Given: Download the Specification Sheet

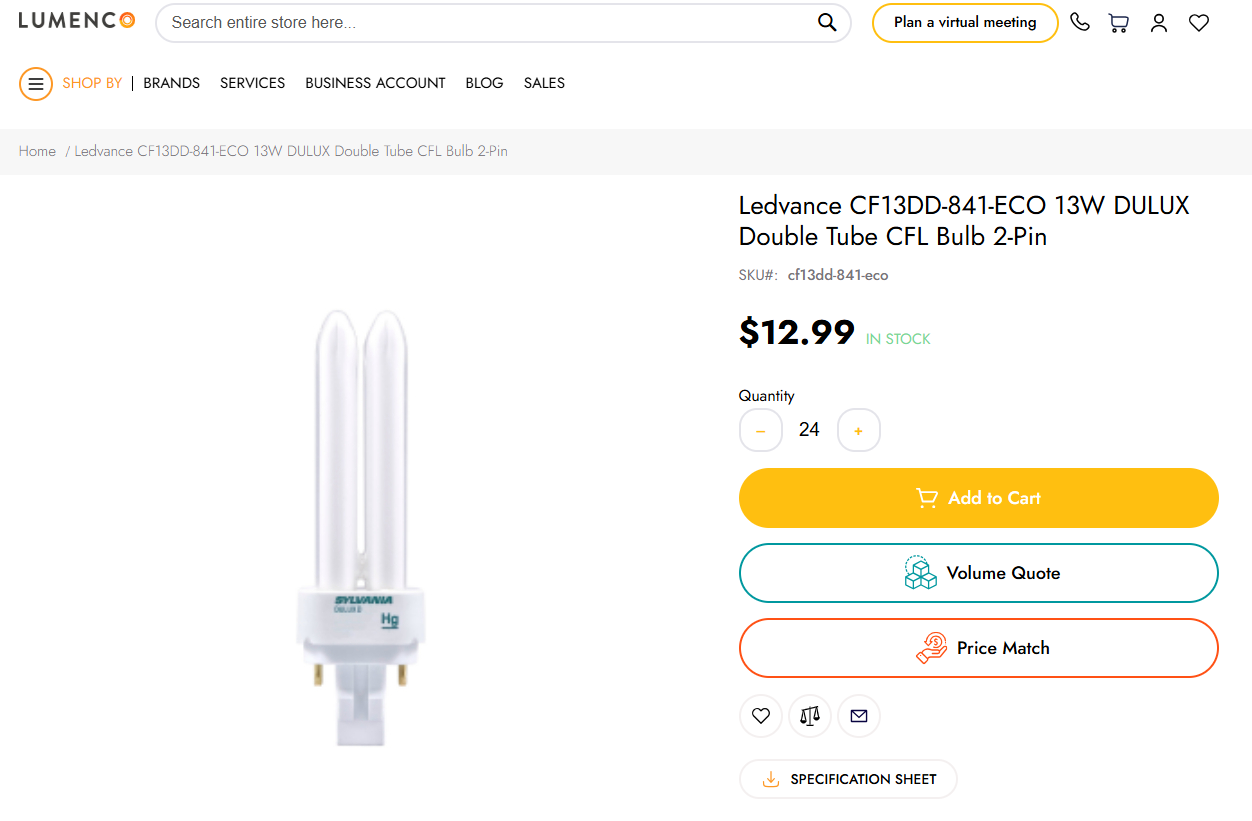Looking at the screenshot, I should pos(848,779).
